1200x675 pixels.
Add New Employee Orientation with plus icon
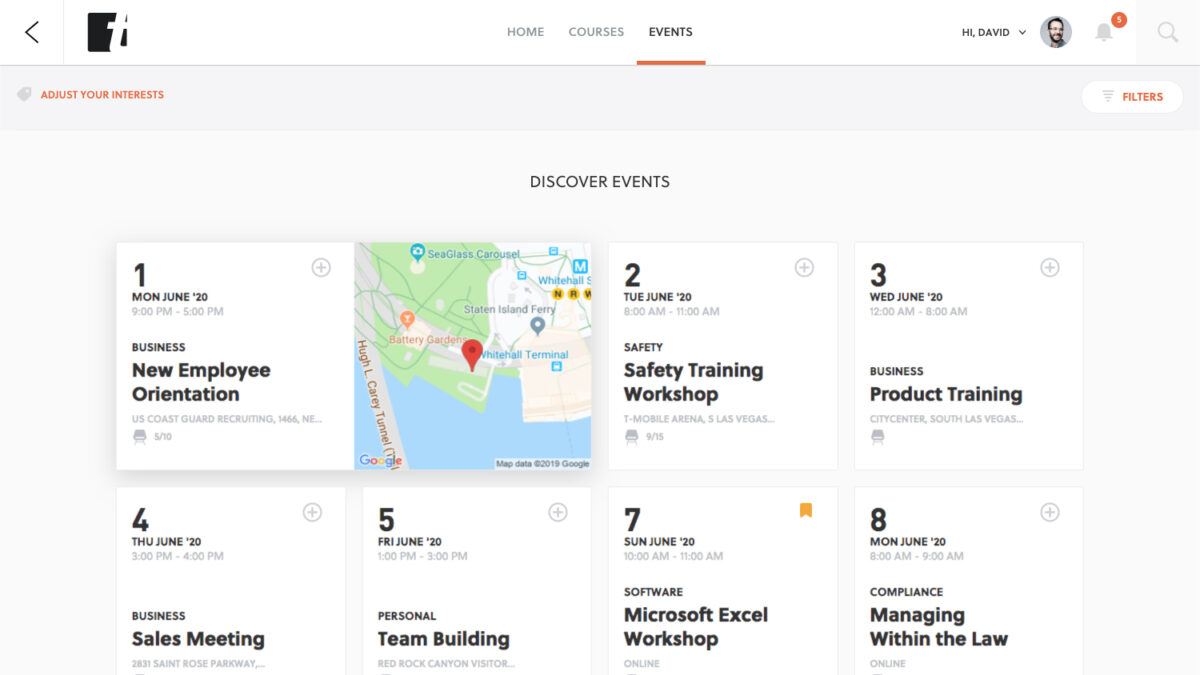coord(321,267)
